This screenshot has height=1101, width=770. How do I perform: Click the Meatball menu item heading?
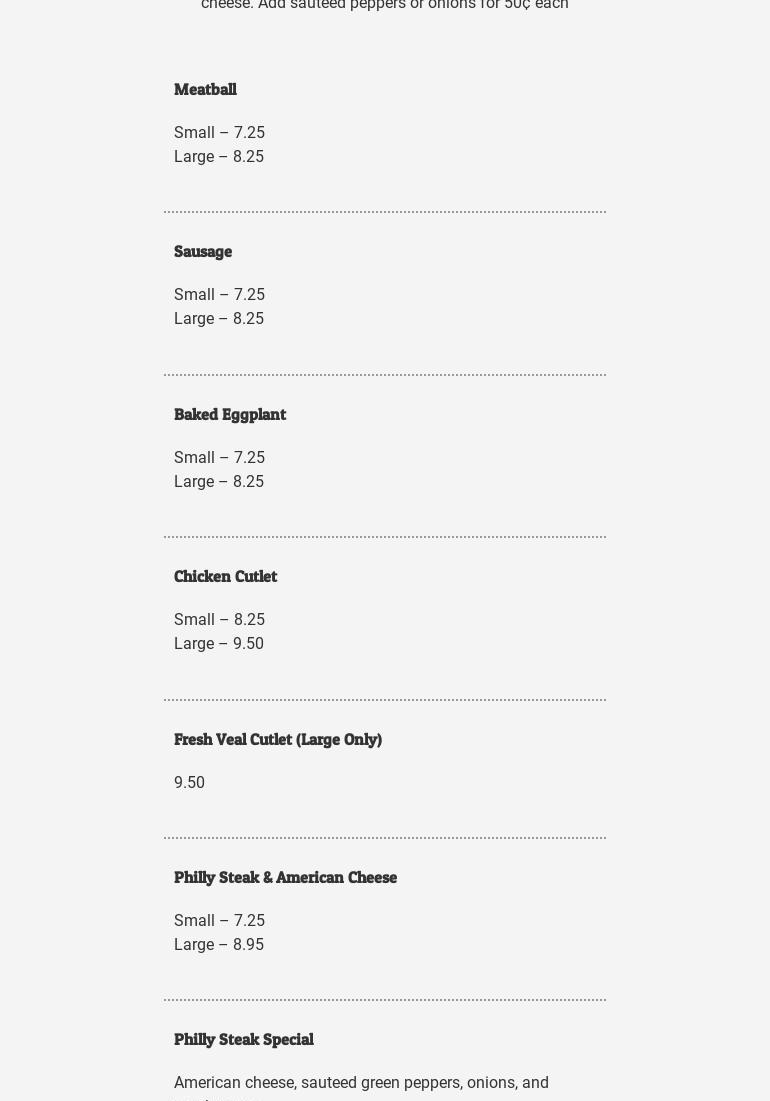[205, 89]
